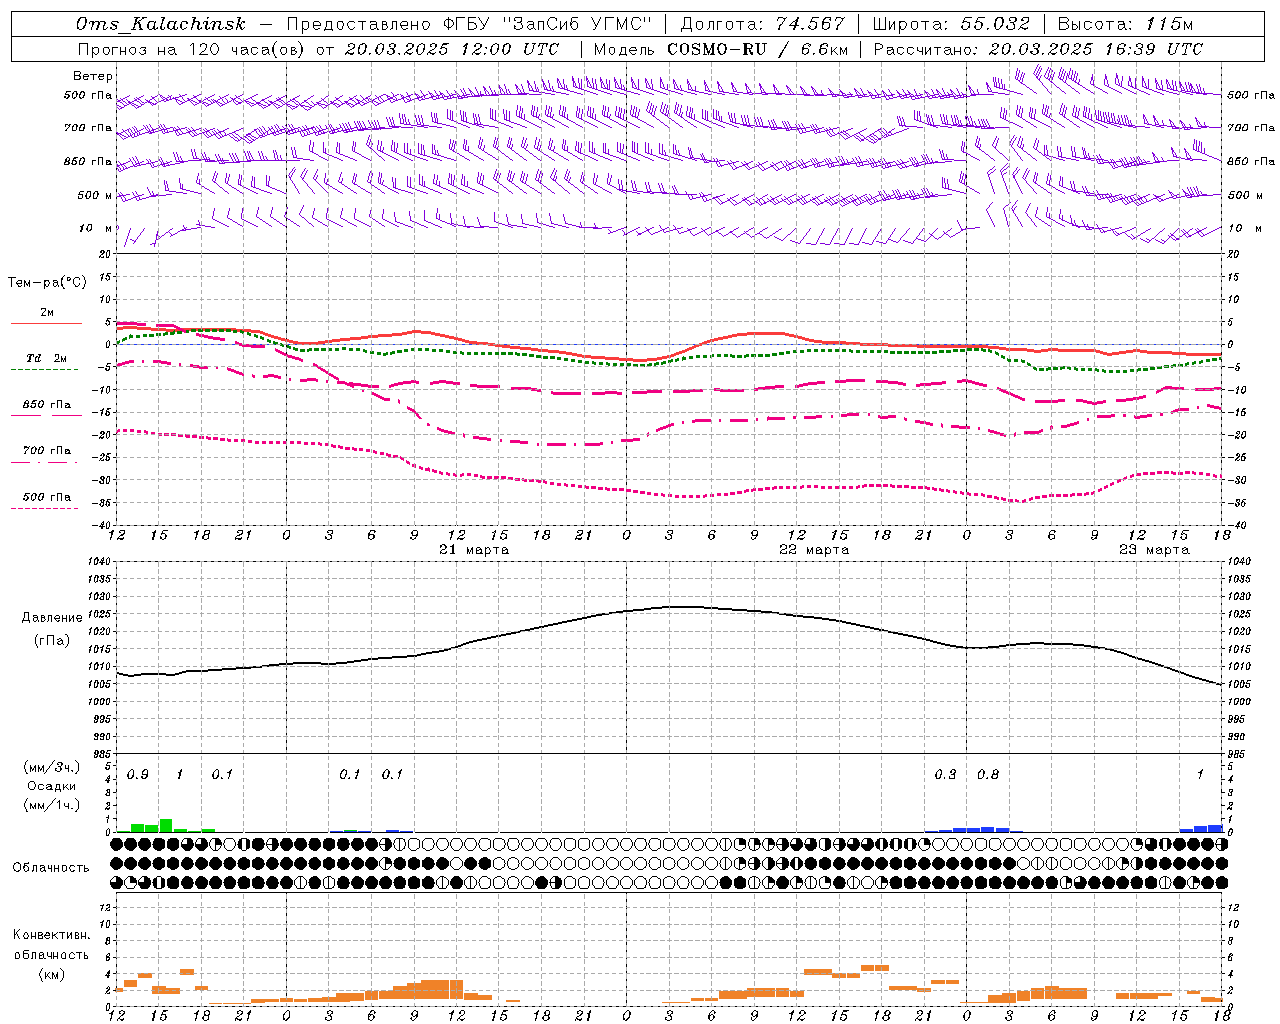Click the 700 гПа temperature legend entry
1280x1024 pixels.
47,451
